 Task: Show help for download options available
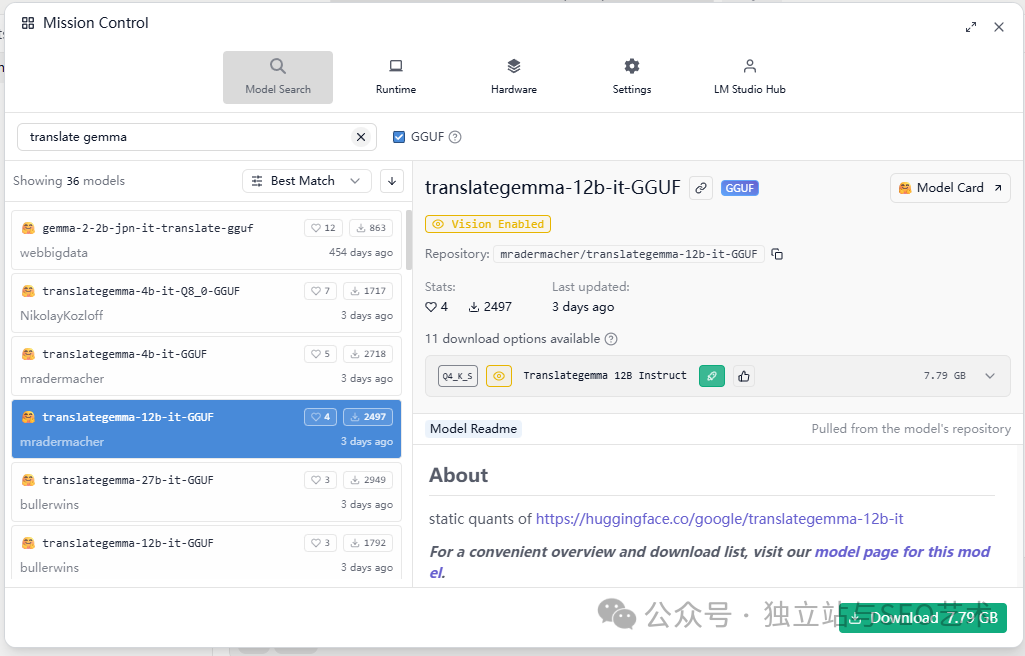(611, 339)
